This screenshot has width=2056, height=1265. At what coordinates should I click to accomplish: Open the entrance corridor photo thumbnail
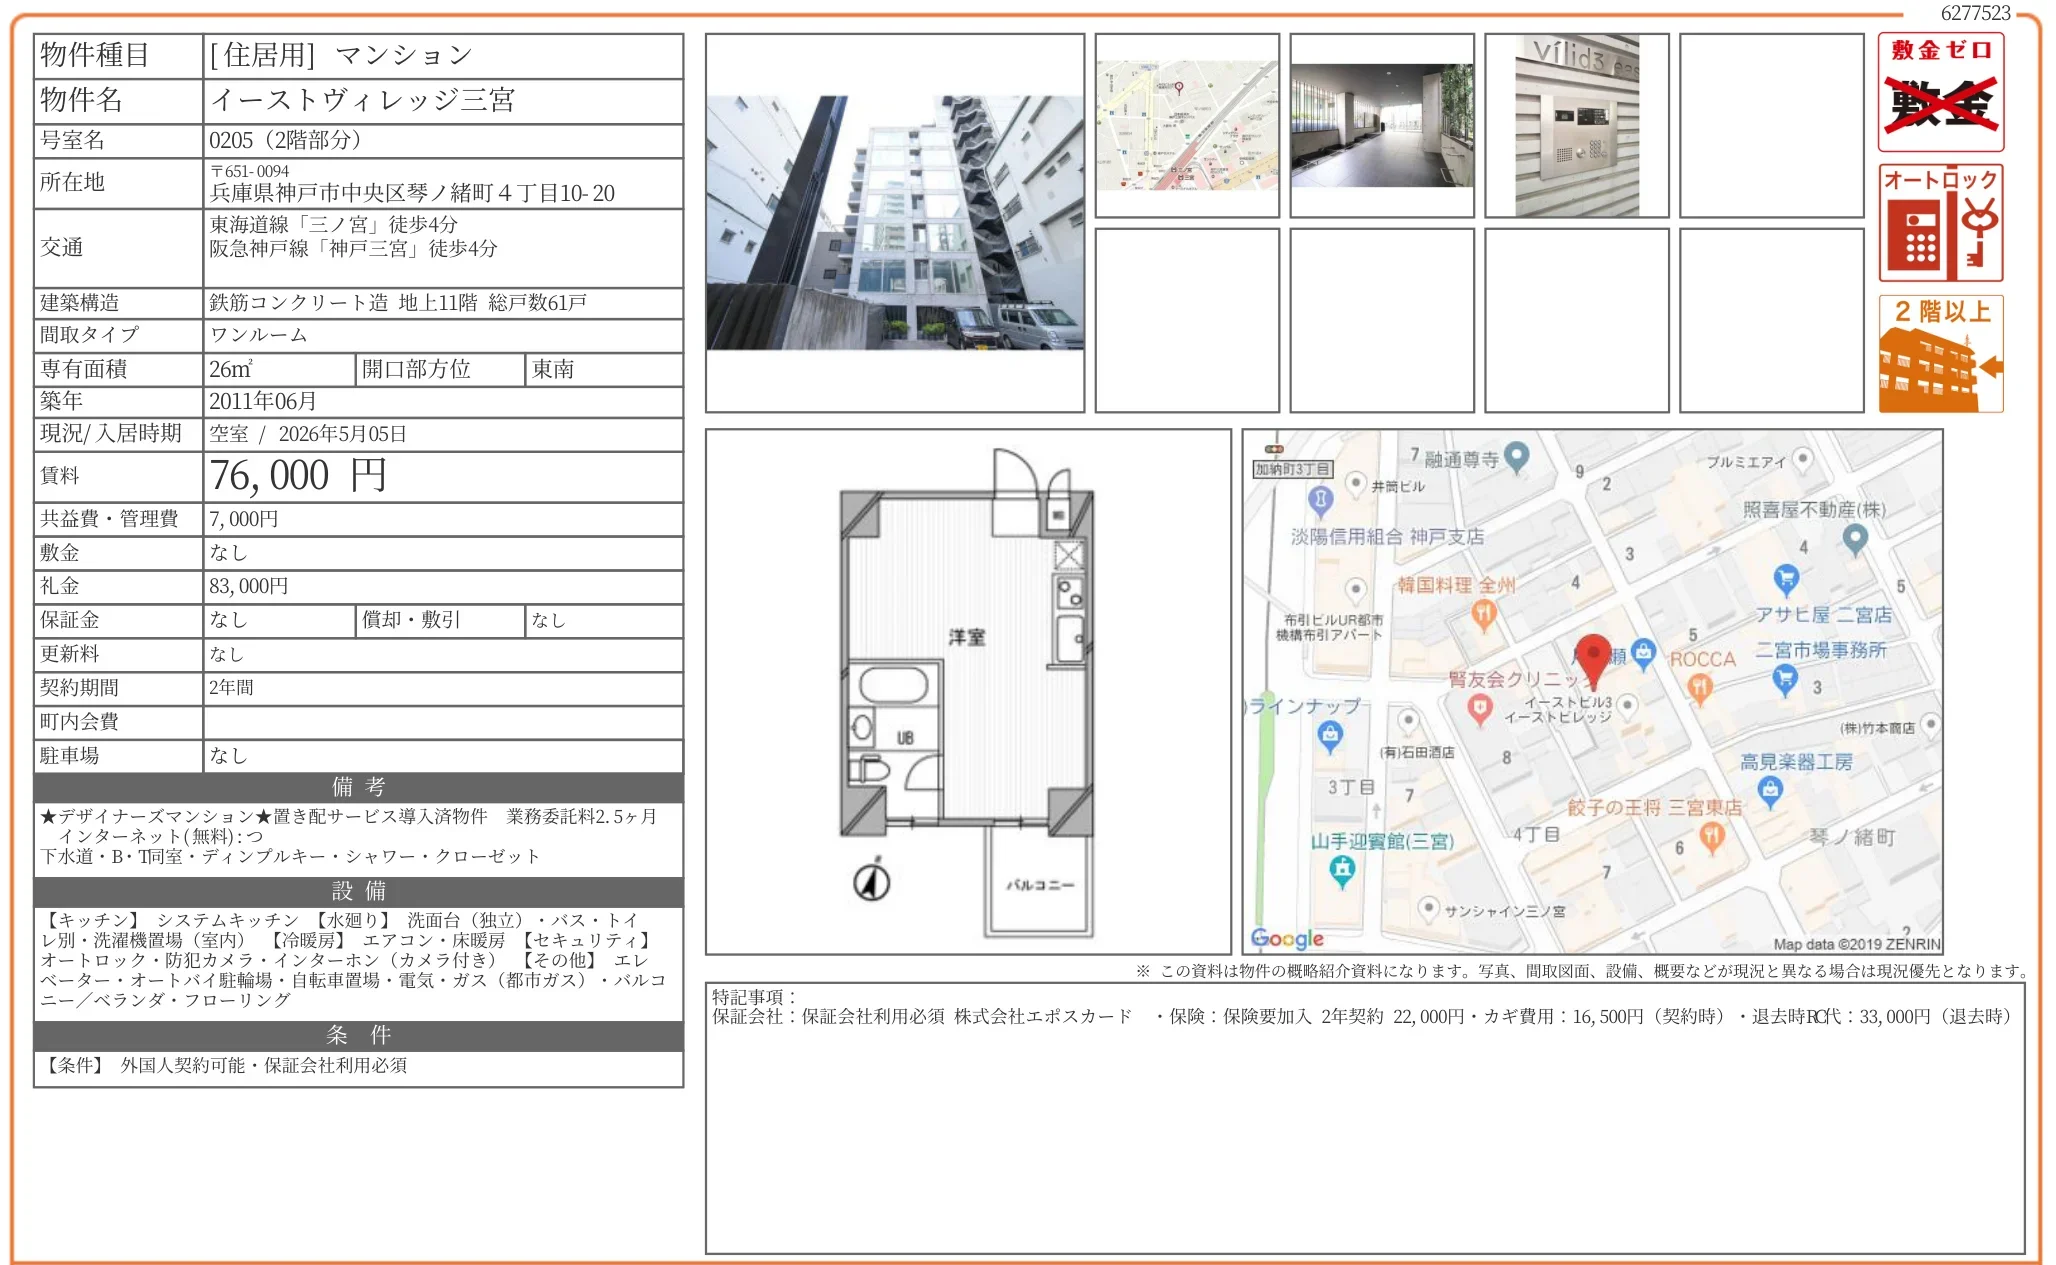(1381, 125)
